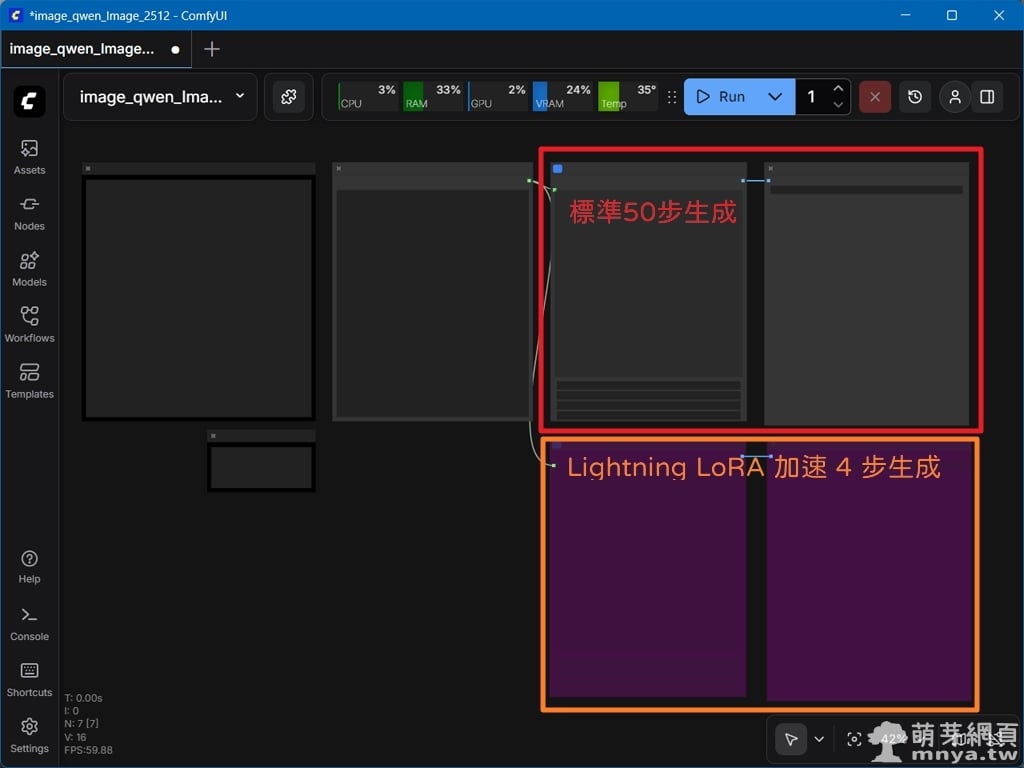Expand the Run button options arrow
The height and width of the screenshot is (768, 1024).
pos(775,97)
